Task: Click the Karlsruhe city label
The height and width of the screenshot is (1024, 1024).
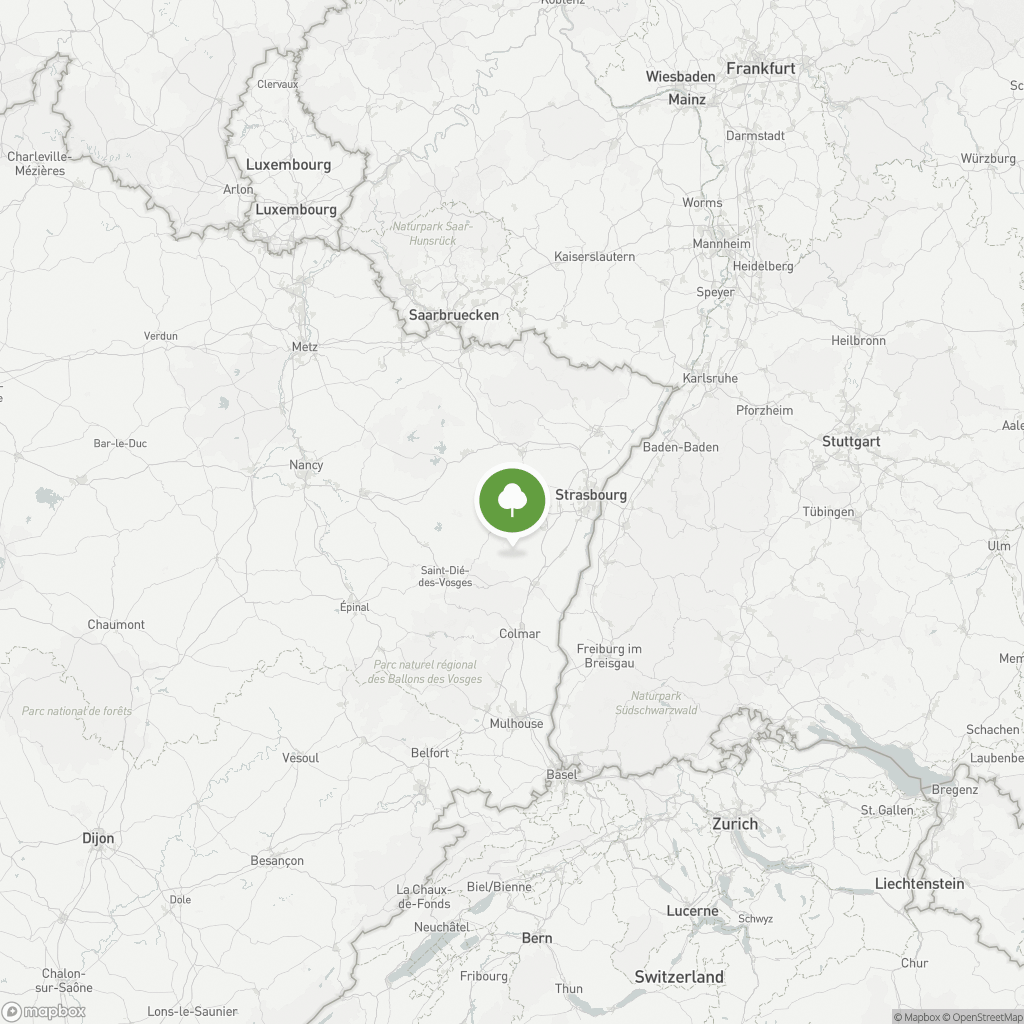Action: (710, 378)
